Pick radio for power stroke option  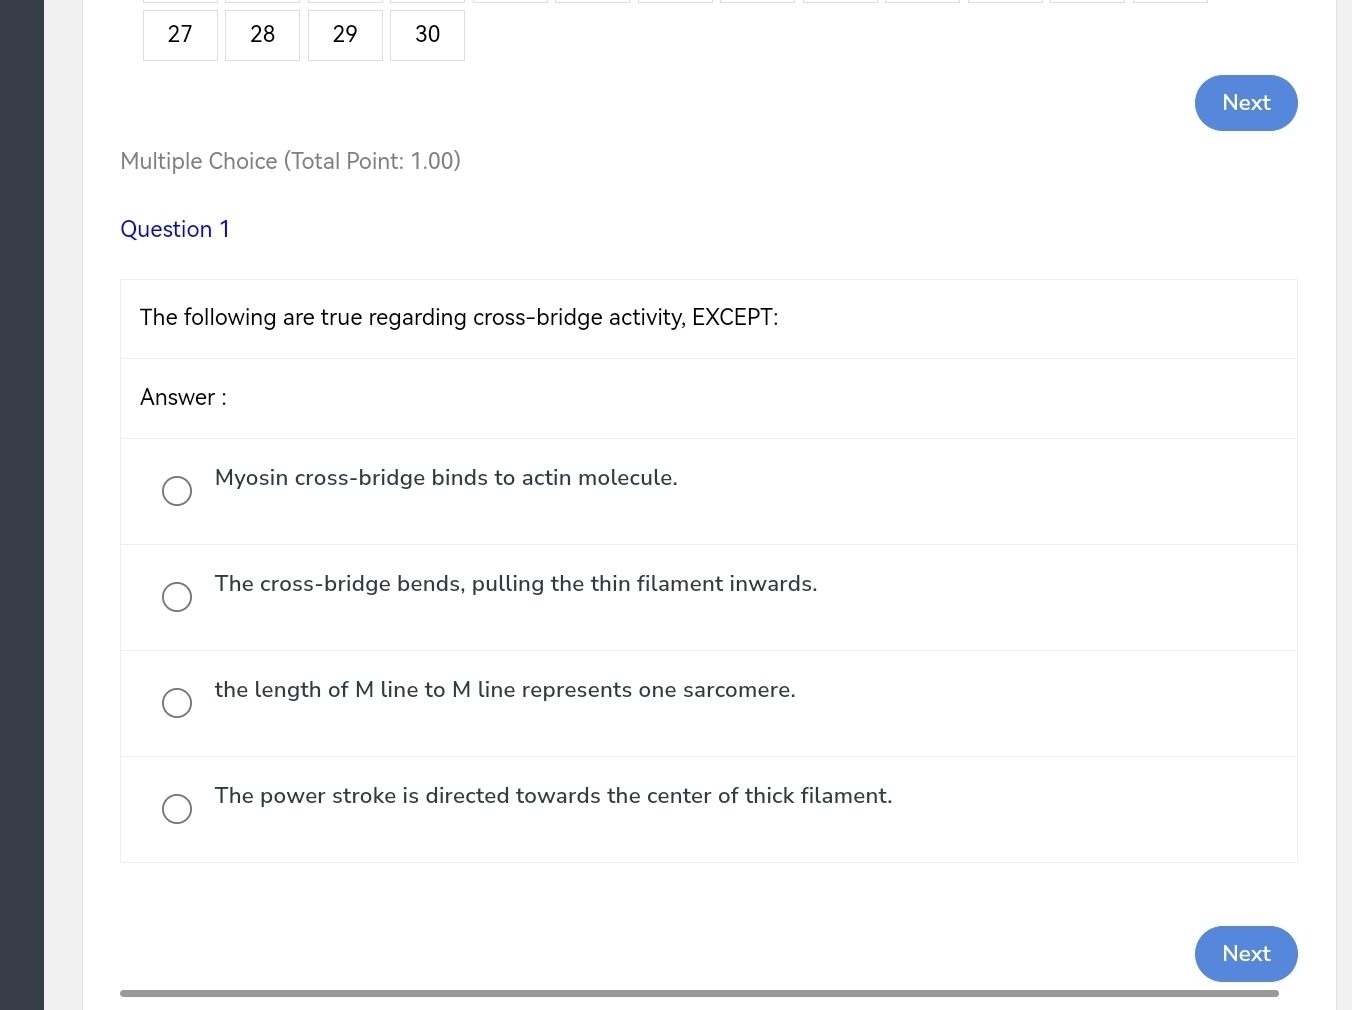click(177, 809)
